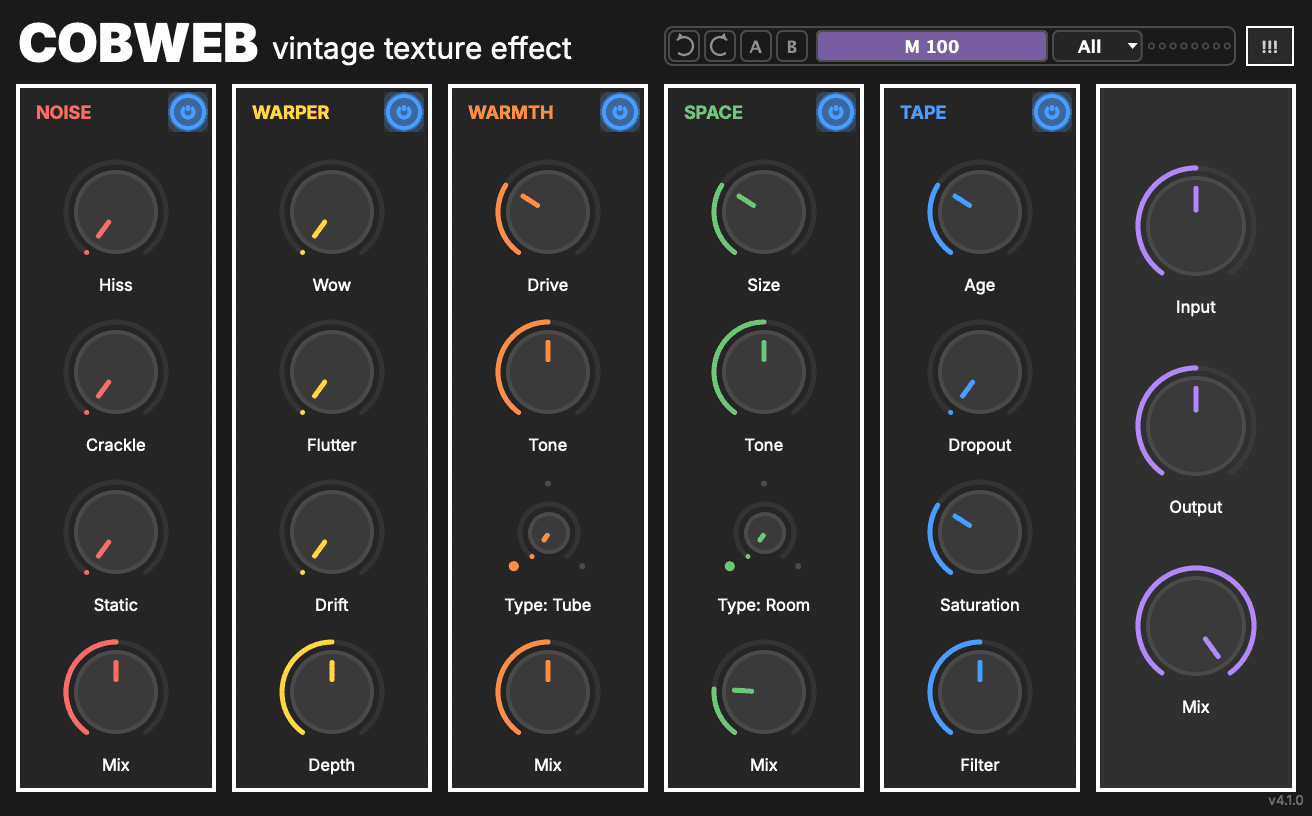Click the Hiss knob
This screenshot has width=1312, height=816.
click(116, 212)
